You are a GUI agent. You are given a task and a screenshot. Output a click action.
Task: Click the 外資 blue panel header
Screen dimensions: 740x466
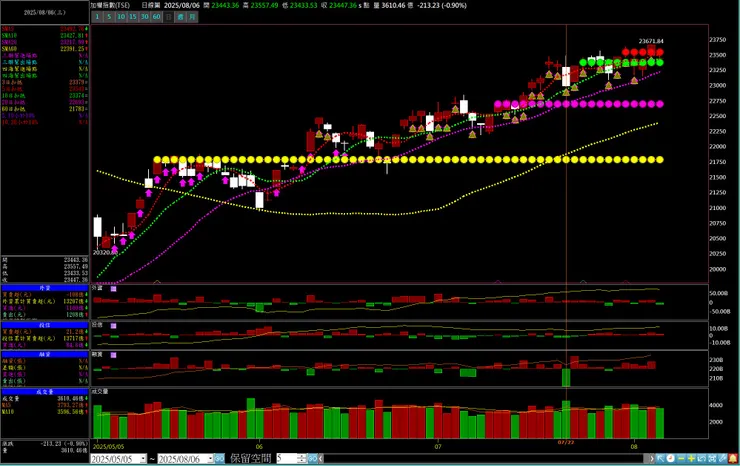tap(44, 288)
